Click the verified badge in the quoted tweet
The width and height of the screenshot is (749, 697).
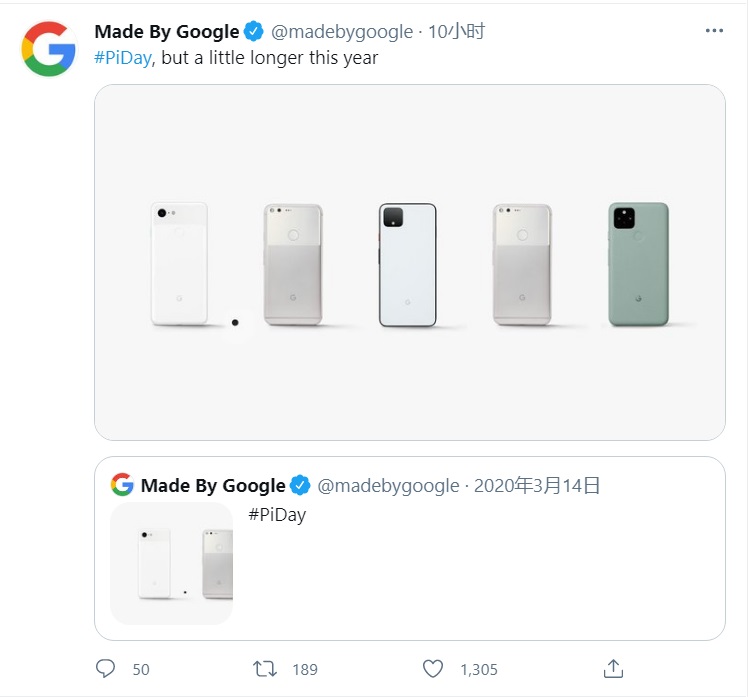tap(300, 486)
